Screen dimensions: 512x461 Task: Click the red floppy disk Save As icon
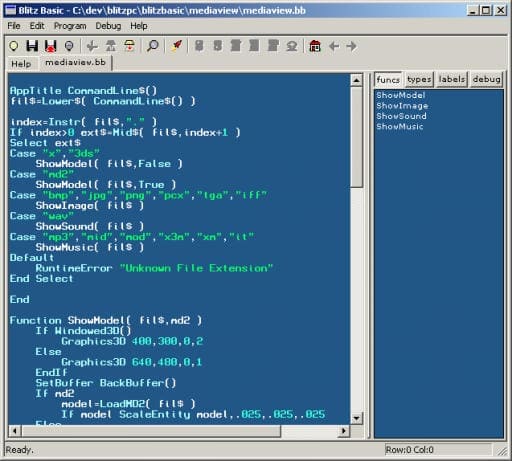[51, 46]
